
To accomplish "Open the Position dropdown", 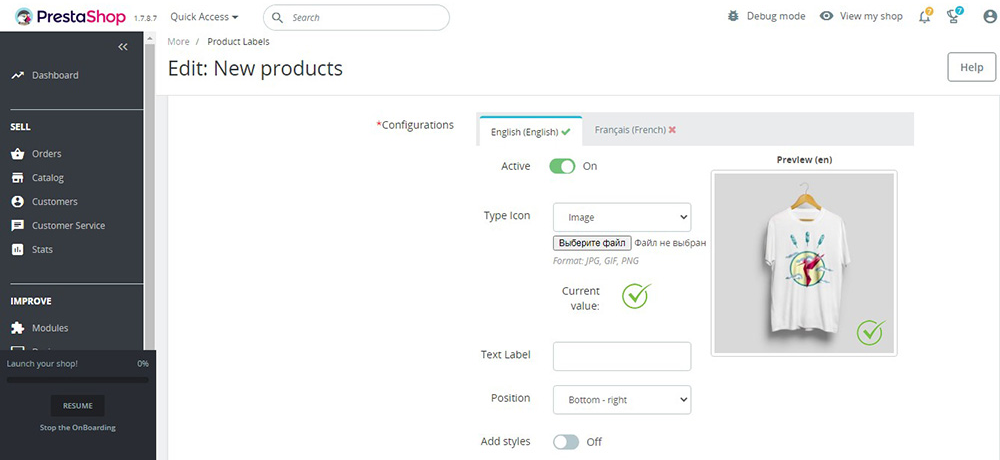I will [622, 400].
